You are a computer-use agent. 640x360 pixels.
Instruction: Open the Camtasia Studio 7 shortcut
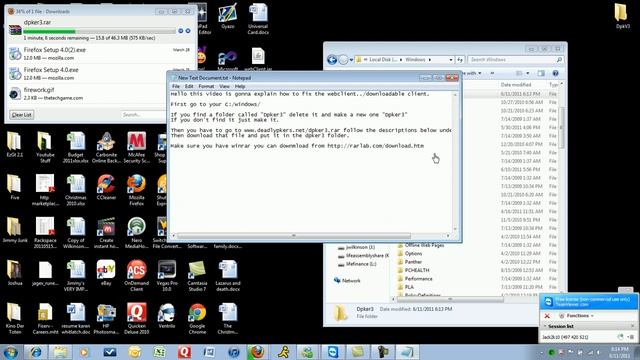click(x=197, y=276)
